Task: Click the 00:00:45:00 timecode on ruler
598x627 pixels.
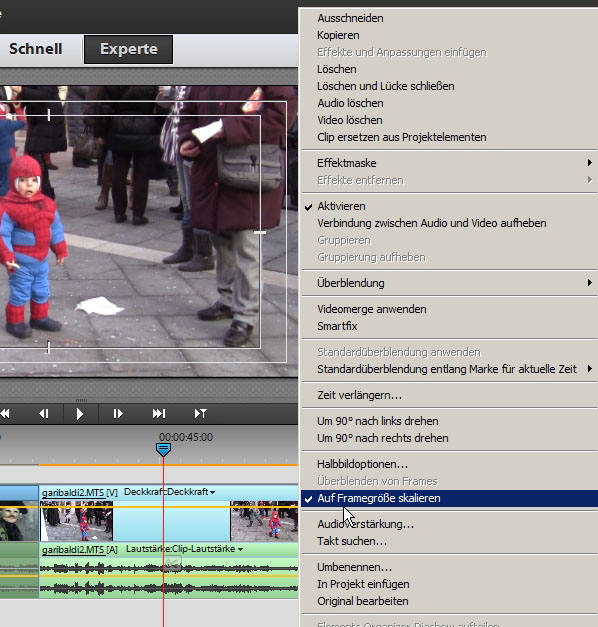Action: pos(186,437)
